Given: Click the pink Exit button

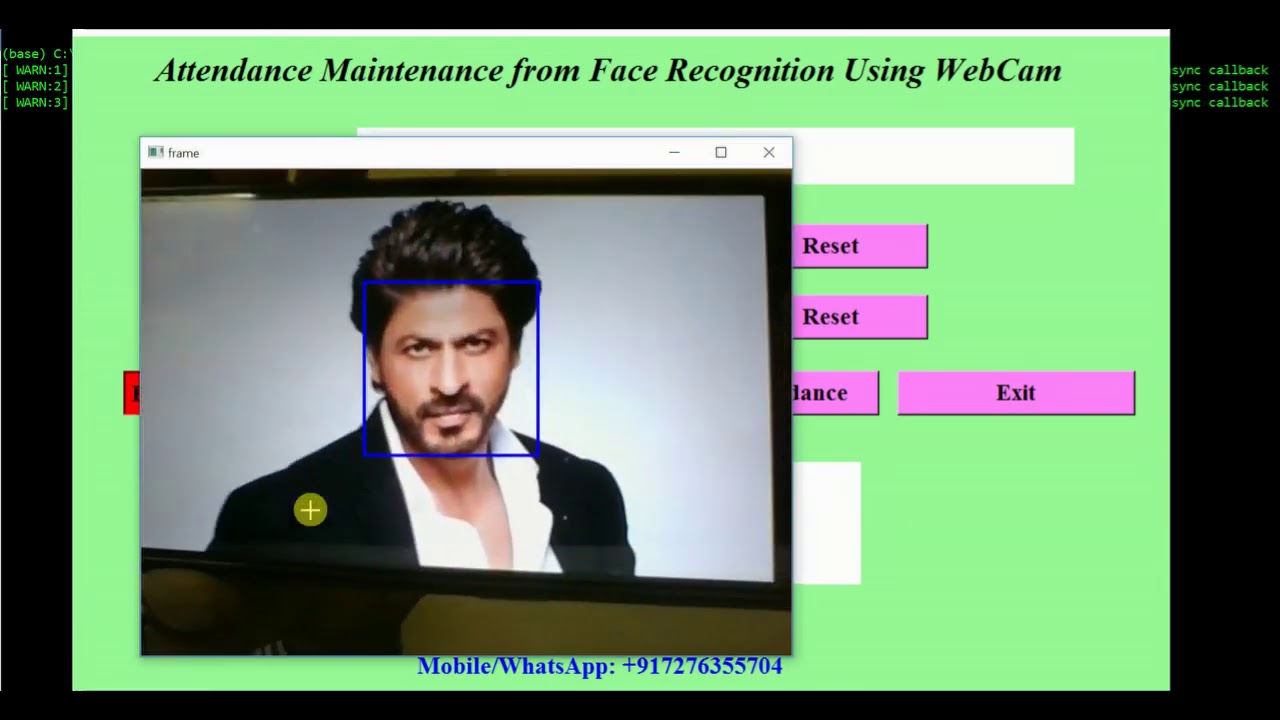Looking at the screenshot, I should 1016,393.
